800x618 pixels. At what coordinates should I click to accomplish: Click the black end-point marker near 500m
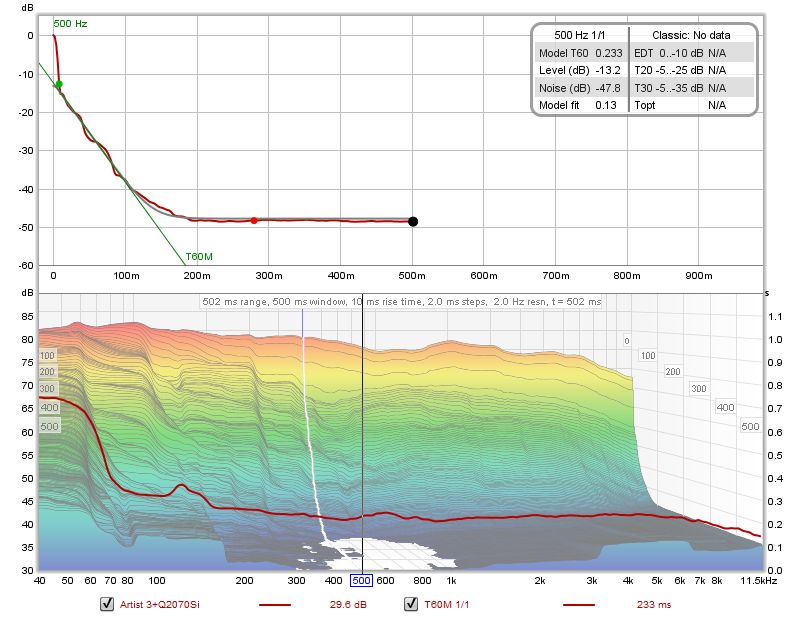[413, 222]
